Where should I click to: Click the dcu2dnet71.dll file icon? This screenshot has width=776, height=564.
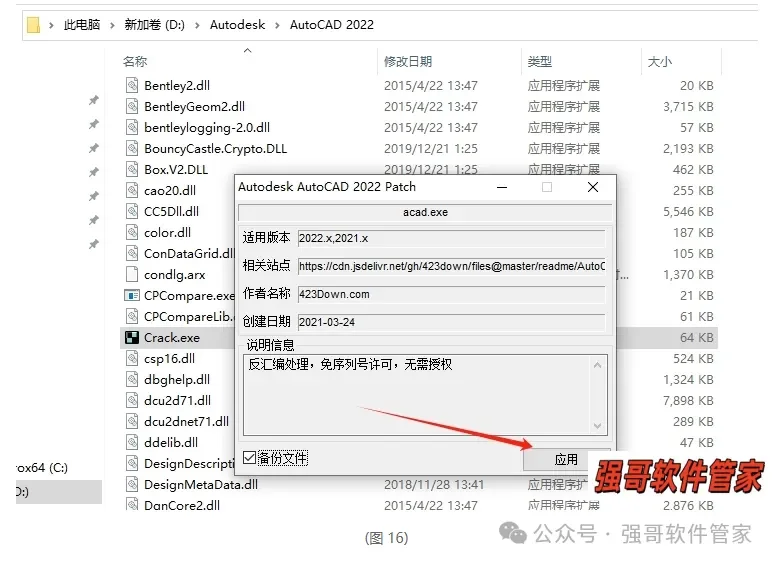coord(132,422)
